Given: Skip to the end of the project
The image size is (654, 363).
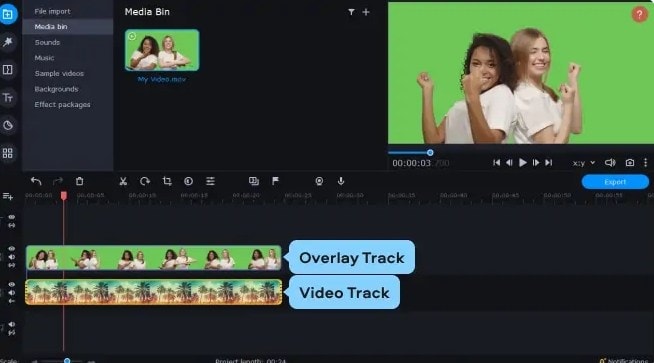Looking at the screenshot, I should pyautogui.click(x=549, y=163).
